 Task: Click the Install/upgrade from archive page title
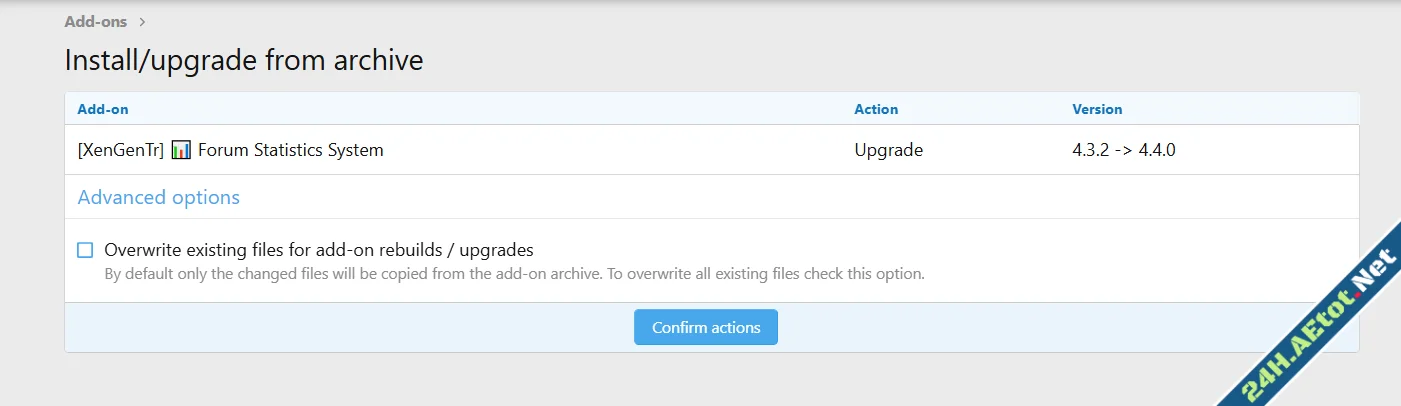click(x=244, y=60)
